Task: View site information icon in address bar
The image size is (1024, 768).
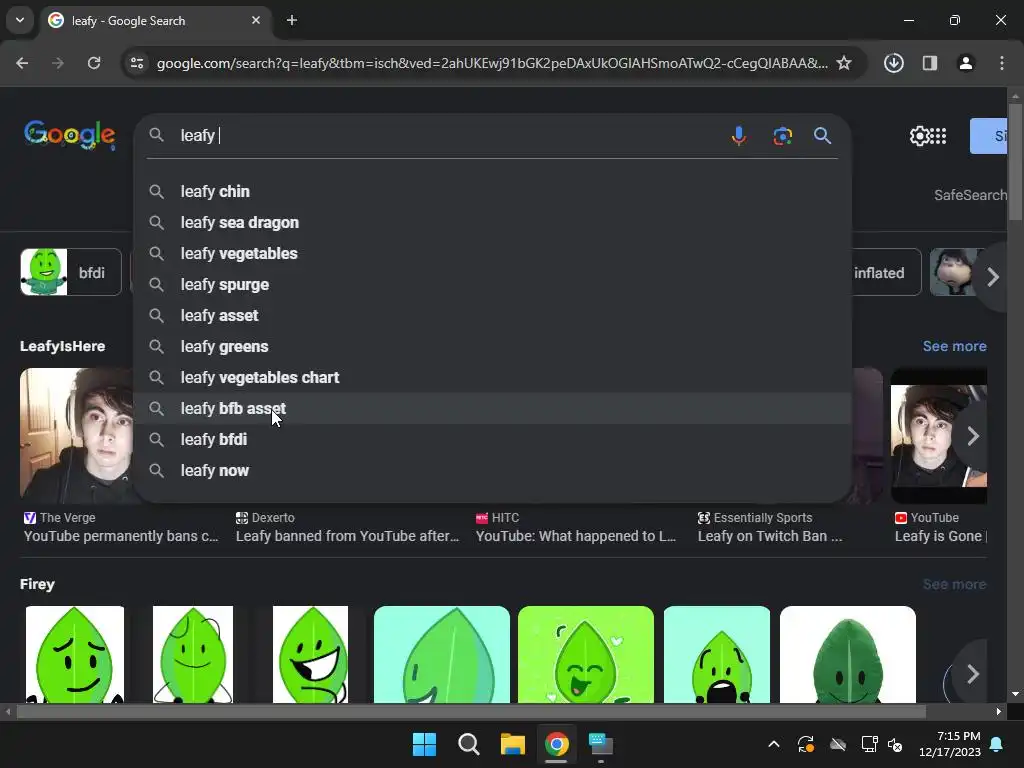Action: [x=137, y=63]
